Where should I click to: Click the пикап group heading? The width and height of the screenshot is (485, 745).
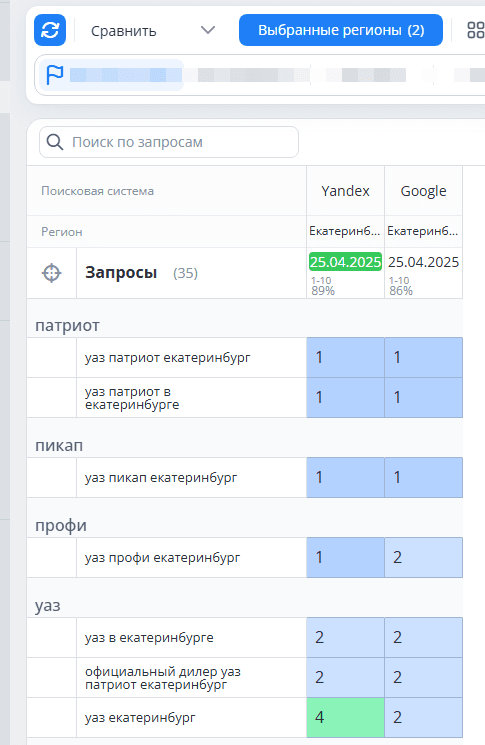[59, 446]
